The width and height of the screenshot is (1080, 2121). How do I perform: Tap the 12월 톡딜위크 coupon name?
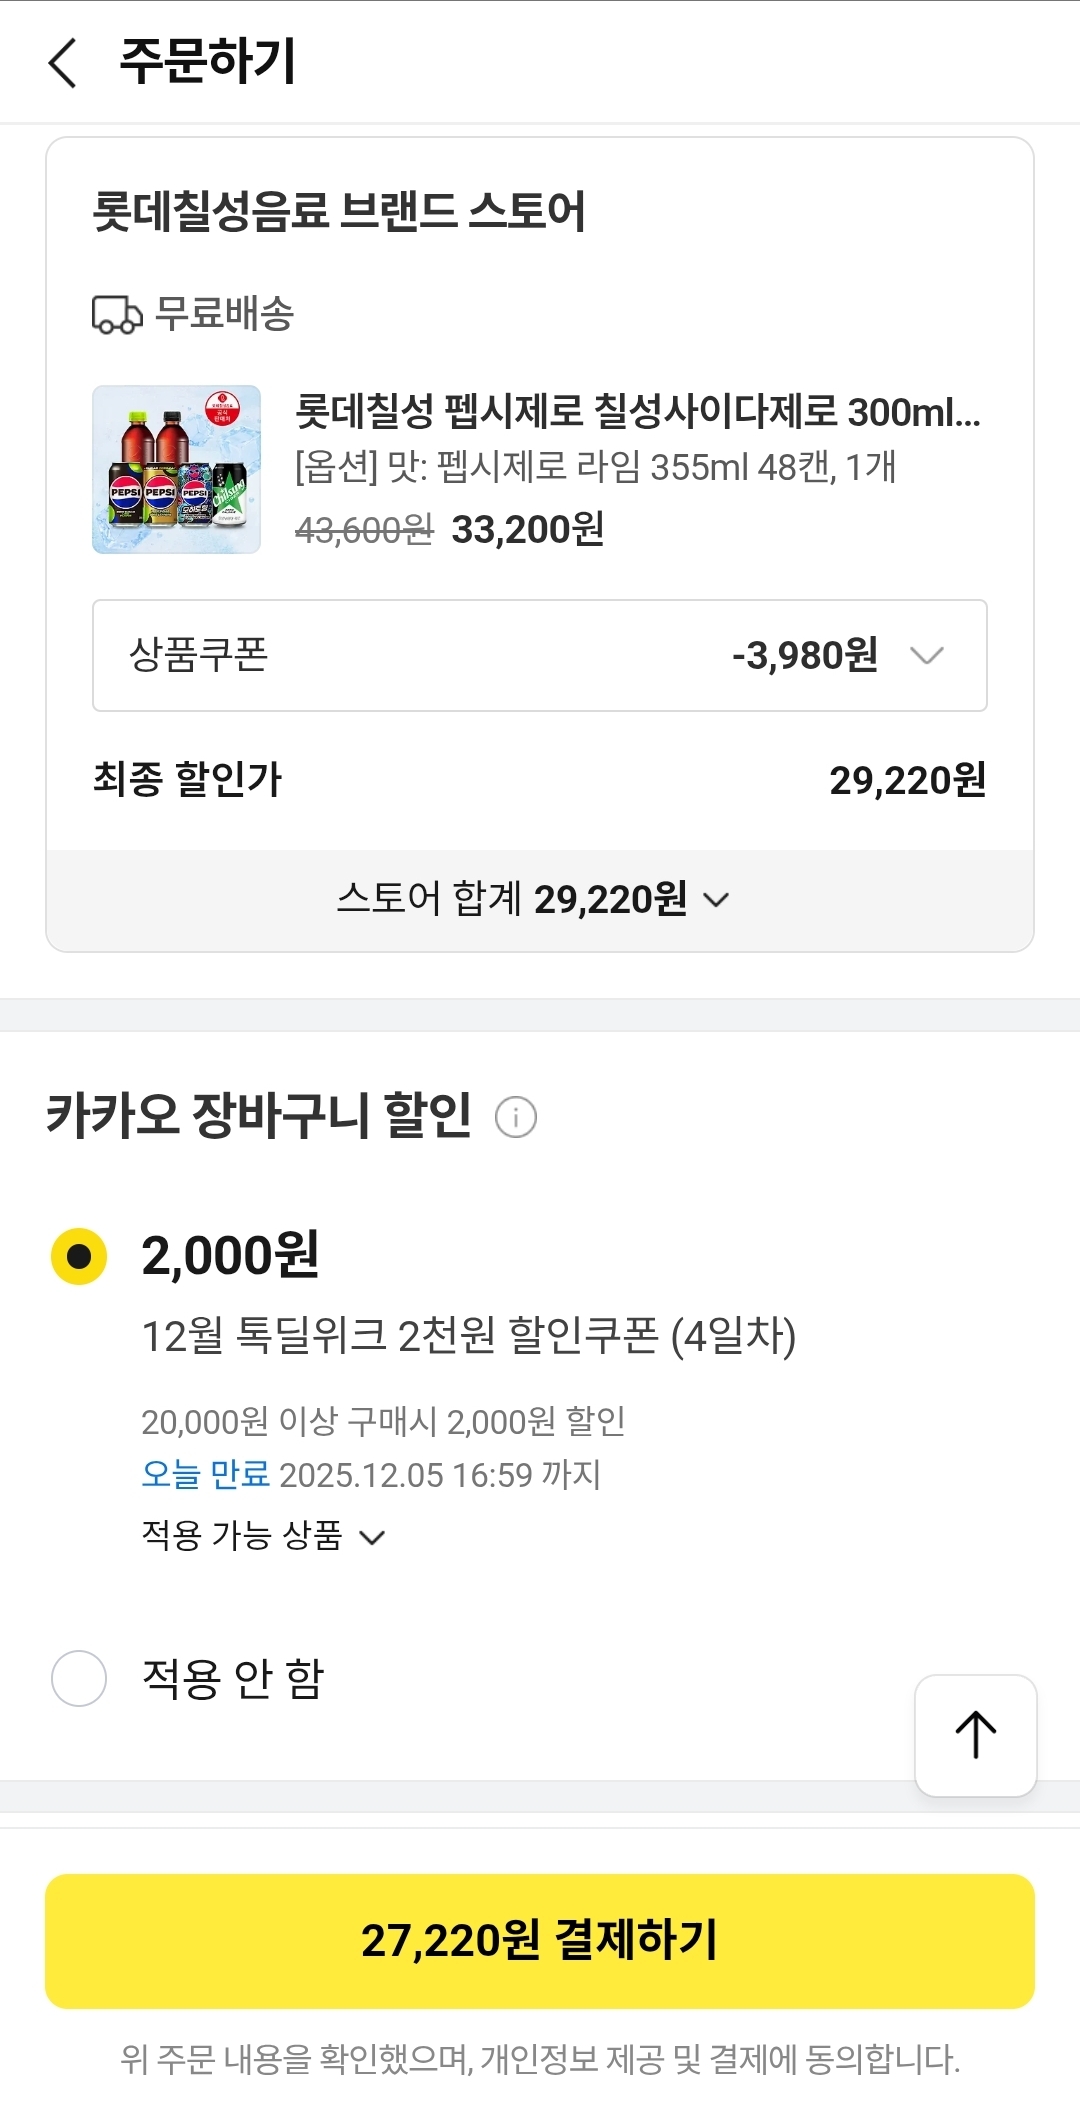468,1335
